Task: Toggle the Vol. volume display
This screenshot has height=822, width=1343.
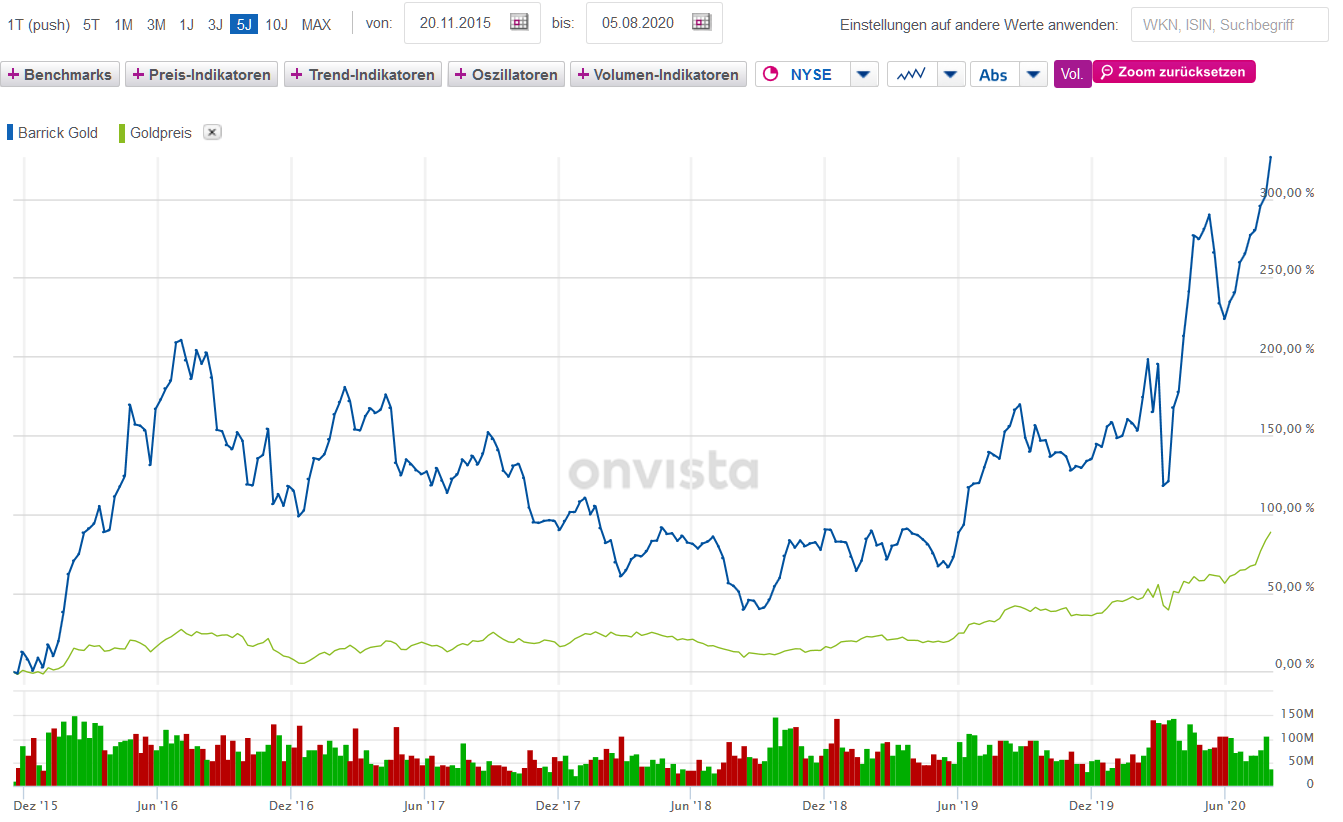Action: click(1072, 74)
